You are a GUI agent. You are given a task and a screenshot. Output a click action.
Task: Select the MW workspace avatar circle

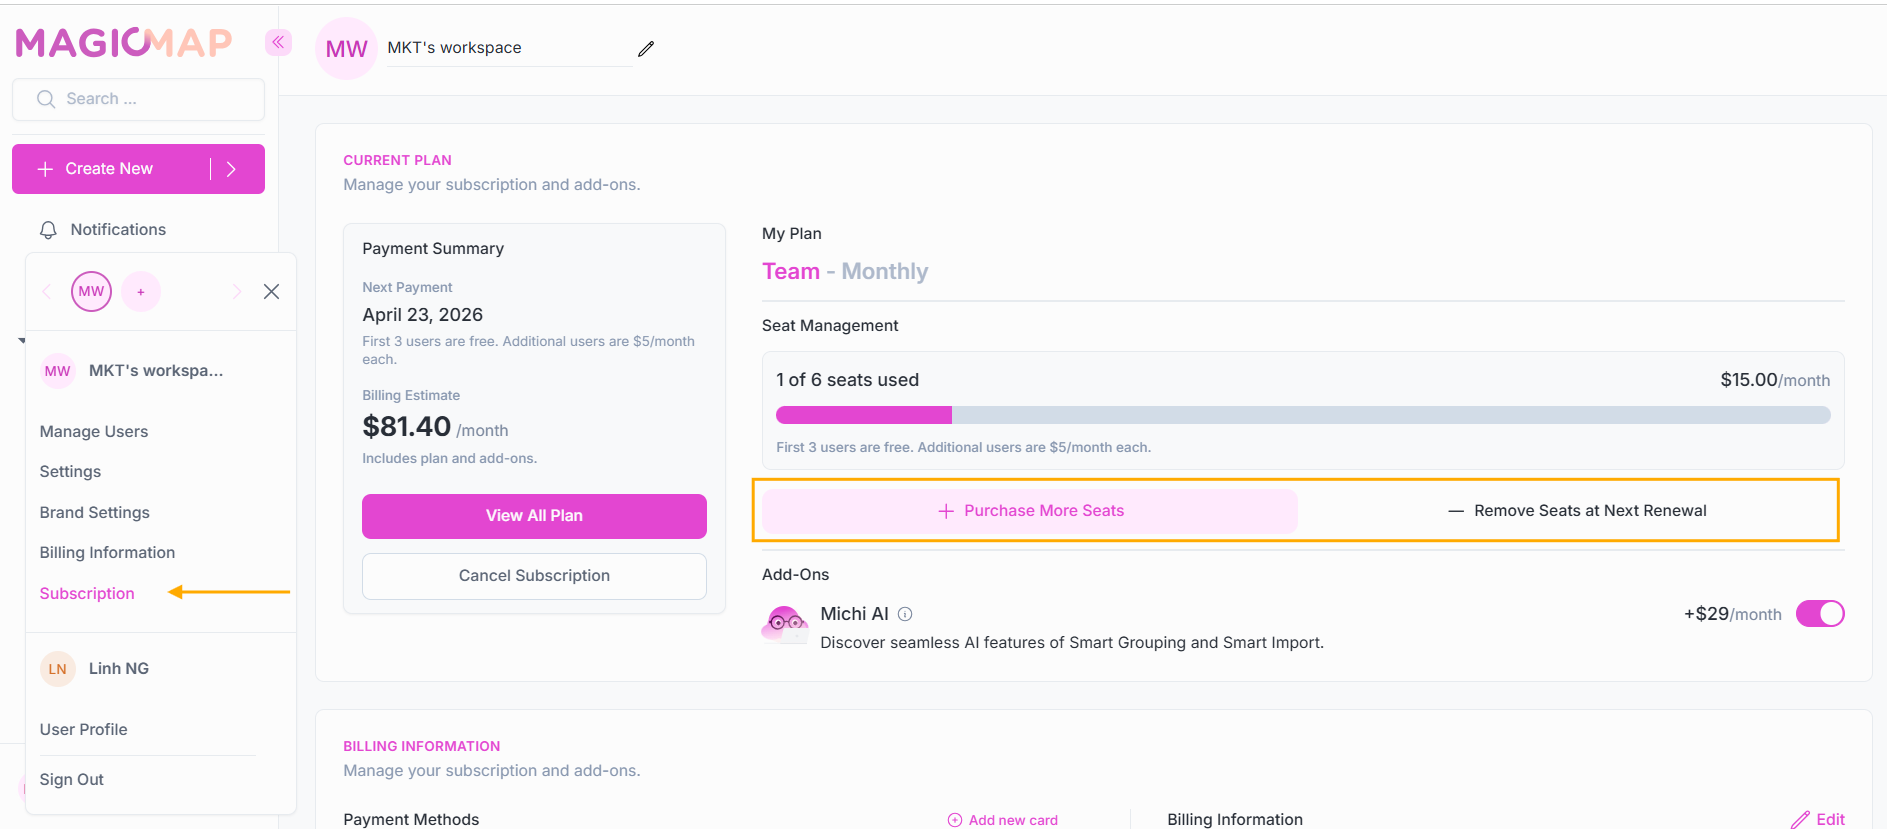91,292
